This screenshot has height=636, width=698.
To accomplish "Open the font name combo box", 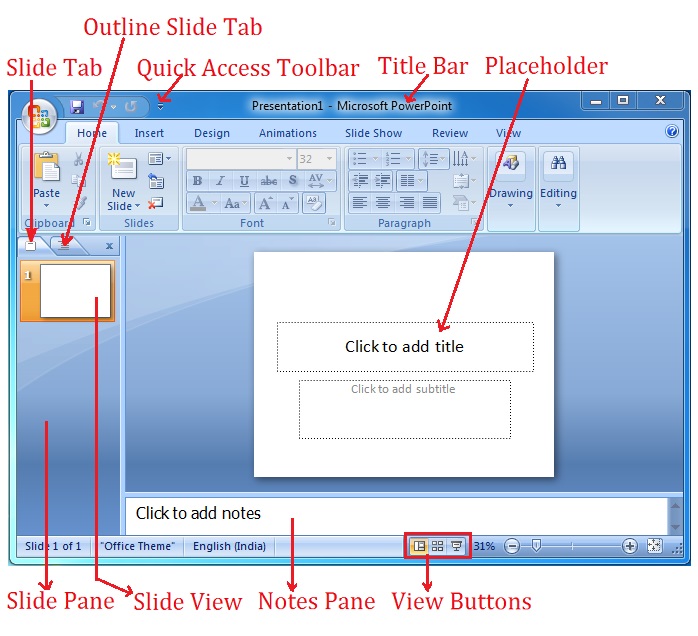I will click(241, 158).
